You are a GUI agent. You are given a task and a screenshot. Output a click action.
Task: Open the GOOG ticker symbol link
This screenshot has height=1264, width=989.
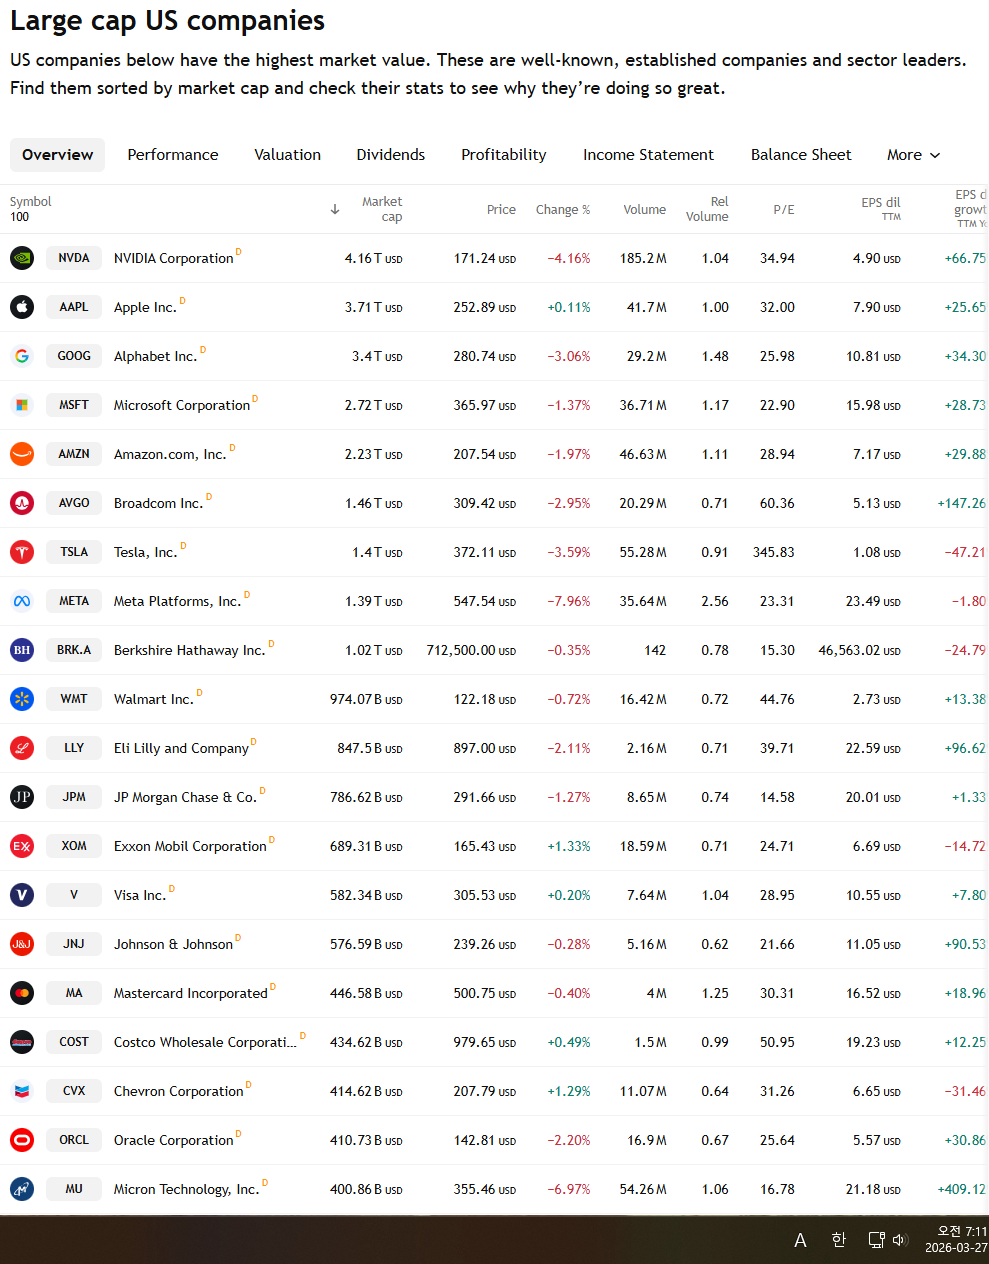[x=74, y=356]
